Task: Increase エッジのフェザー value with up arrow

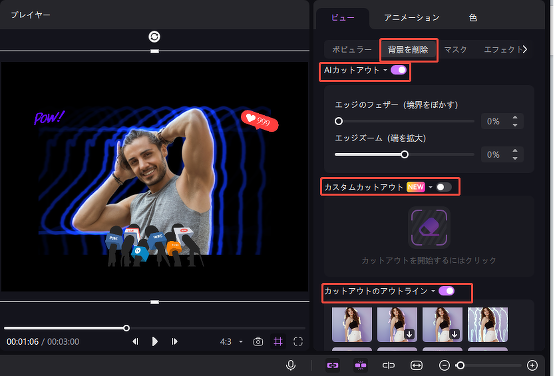Action: point(515,118)
